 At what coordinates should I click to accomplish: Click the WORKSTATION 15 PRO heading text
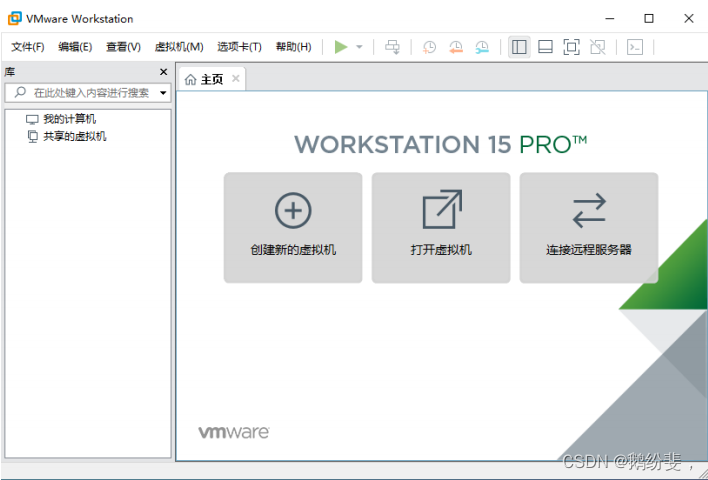pyautogui.click(x=441, y=144)
